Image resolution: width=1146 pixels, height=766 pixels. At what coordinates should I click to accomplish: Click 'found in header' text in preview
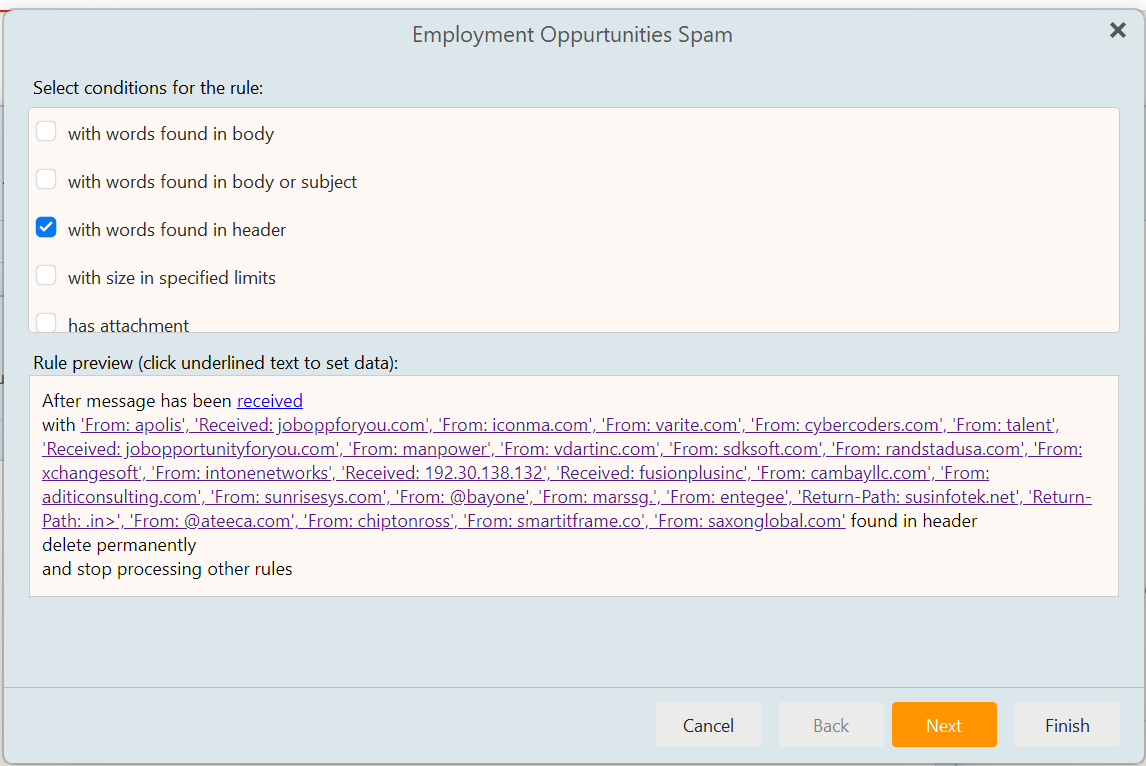[914, 521]
